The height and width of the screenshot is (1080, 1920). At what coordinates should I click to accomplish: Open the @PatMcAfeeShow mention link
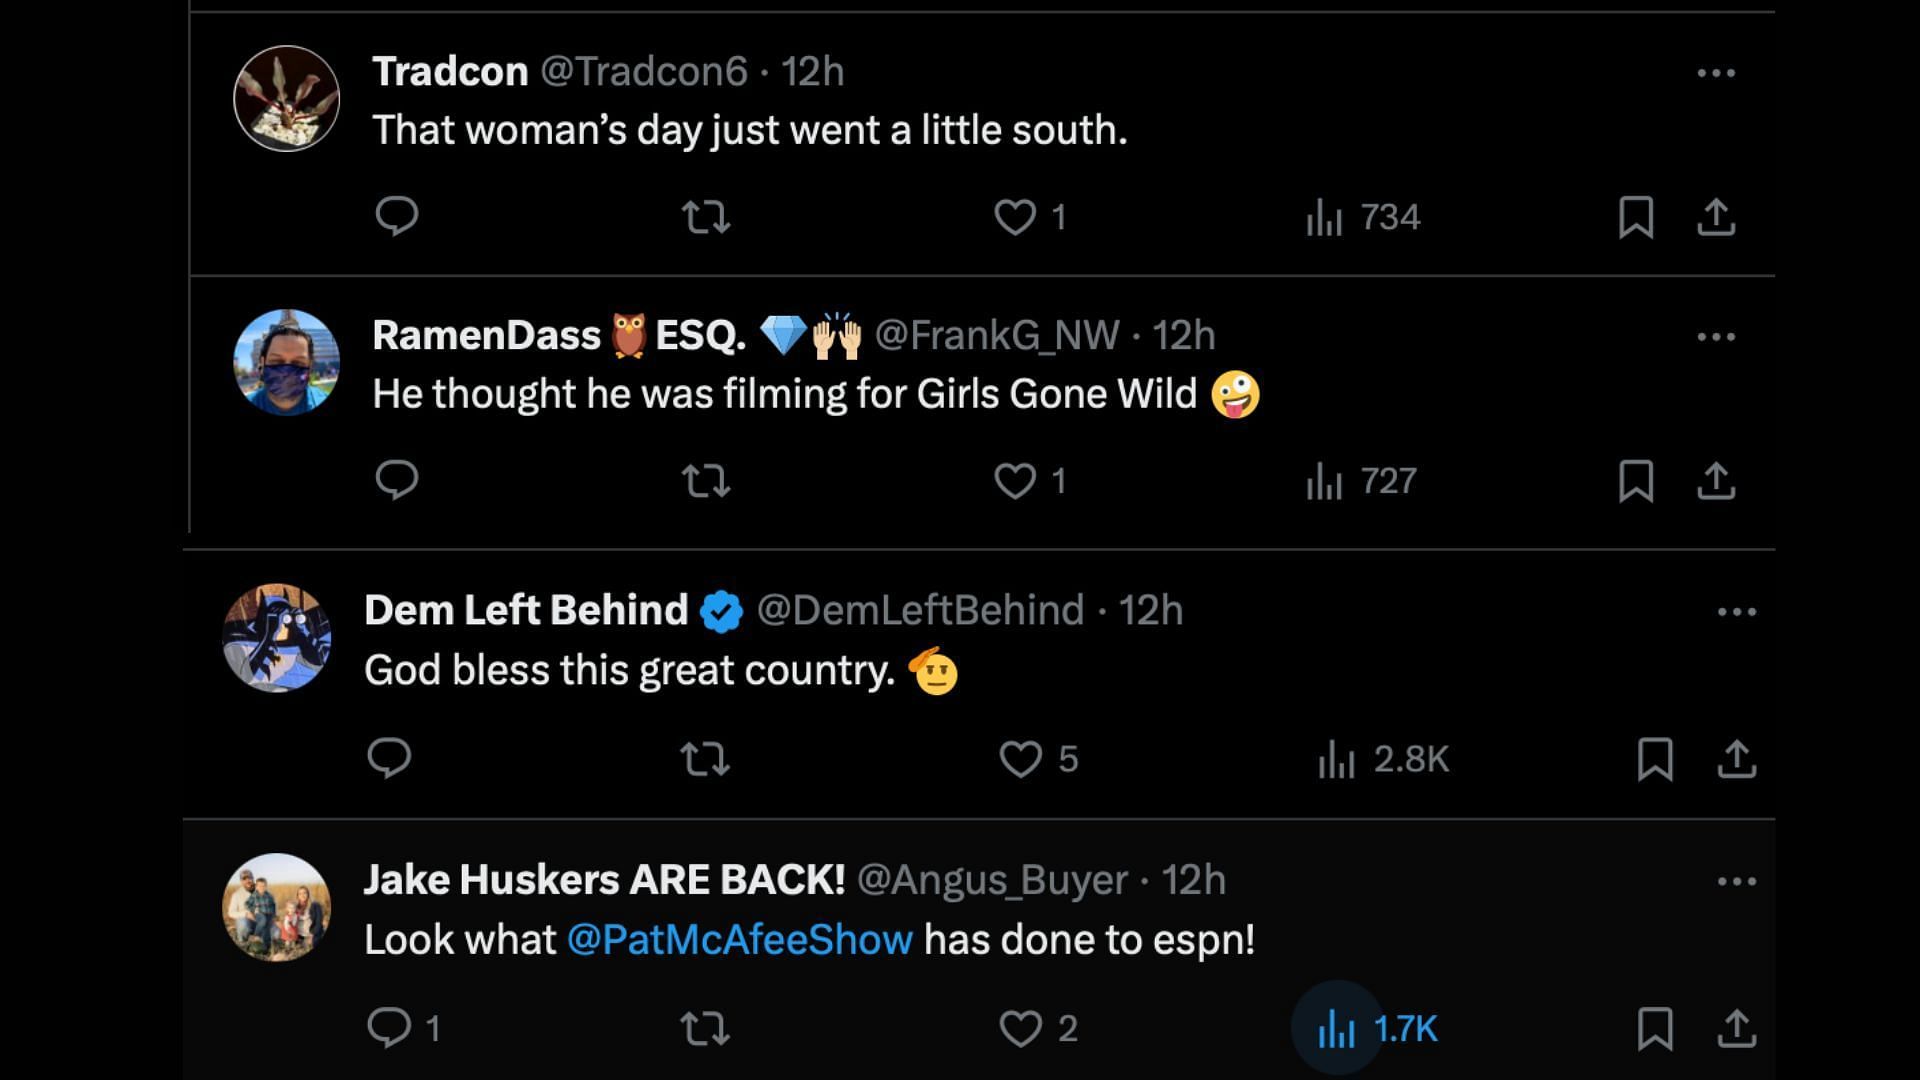click(740, 940)
